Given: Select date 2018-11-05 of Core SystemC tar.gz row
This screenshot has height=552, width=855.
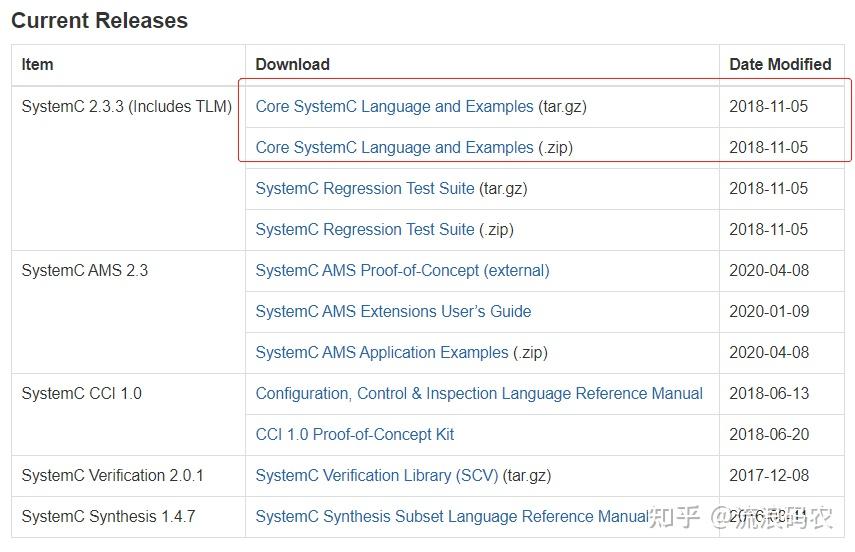Looking at the screenshot, I should pyautogui.click(x=768, y=106).
